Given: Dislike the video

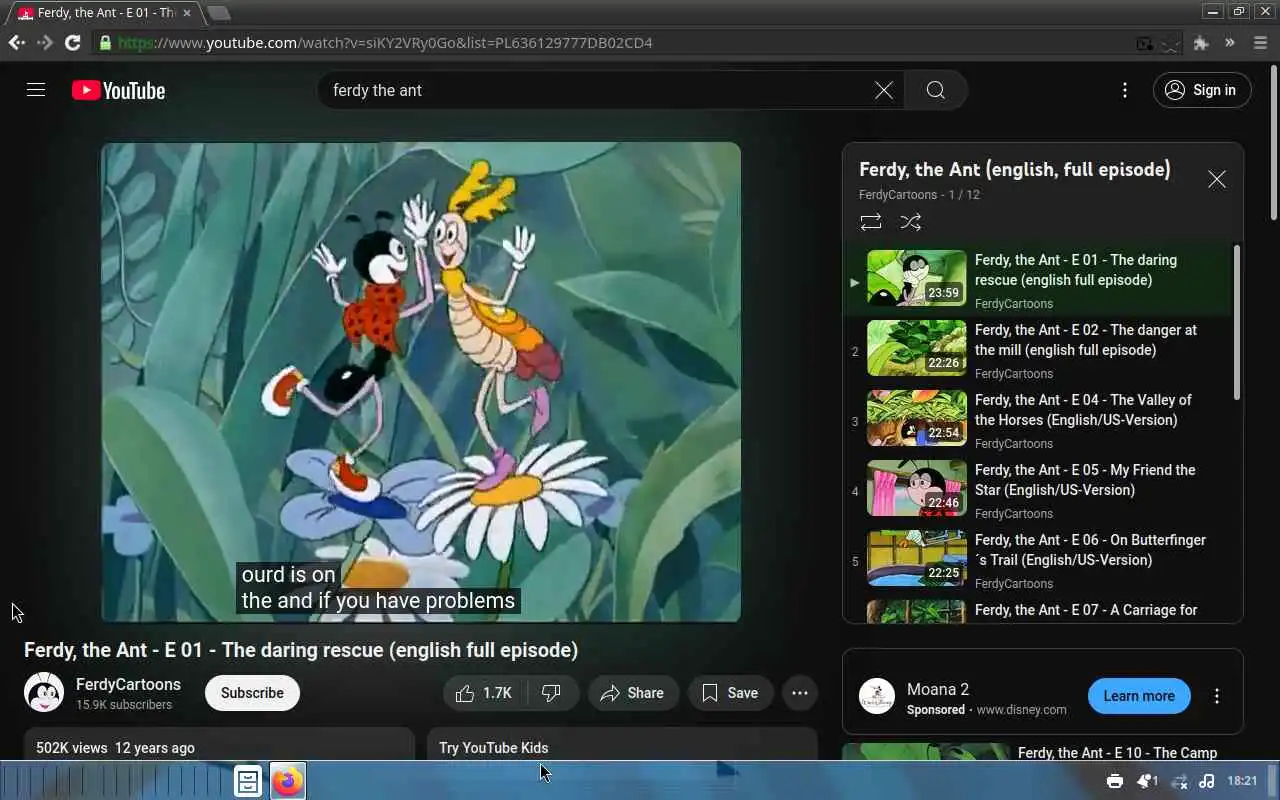Looking at the screenshot, I should point(551,693).
